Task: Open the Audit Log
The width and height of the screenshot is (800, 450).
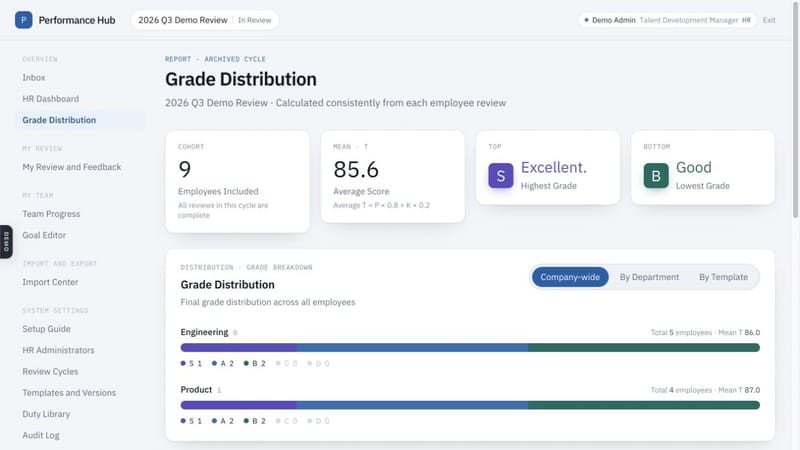Action: pos(41,435)
